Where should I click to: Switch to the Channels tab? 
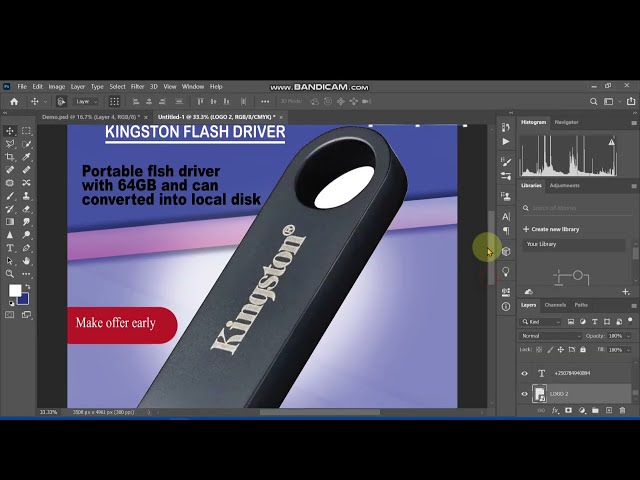click(x=555, y=305)
